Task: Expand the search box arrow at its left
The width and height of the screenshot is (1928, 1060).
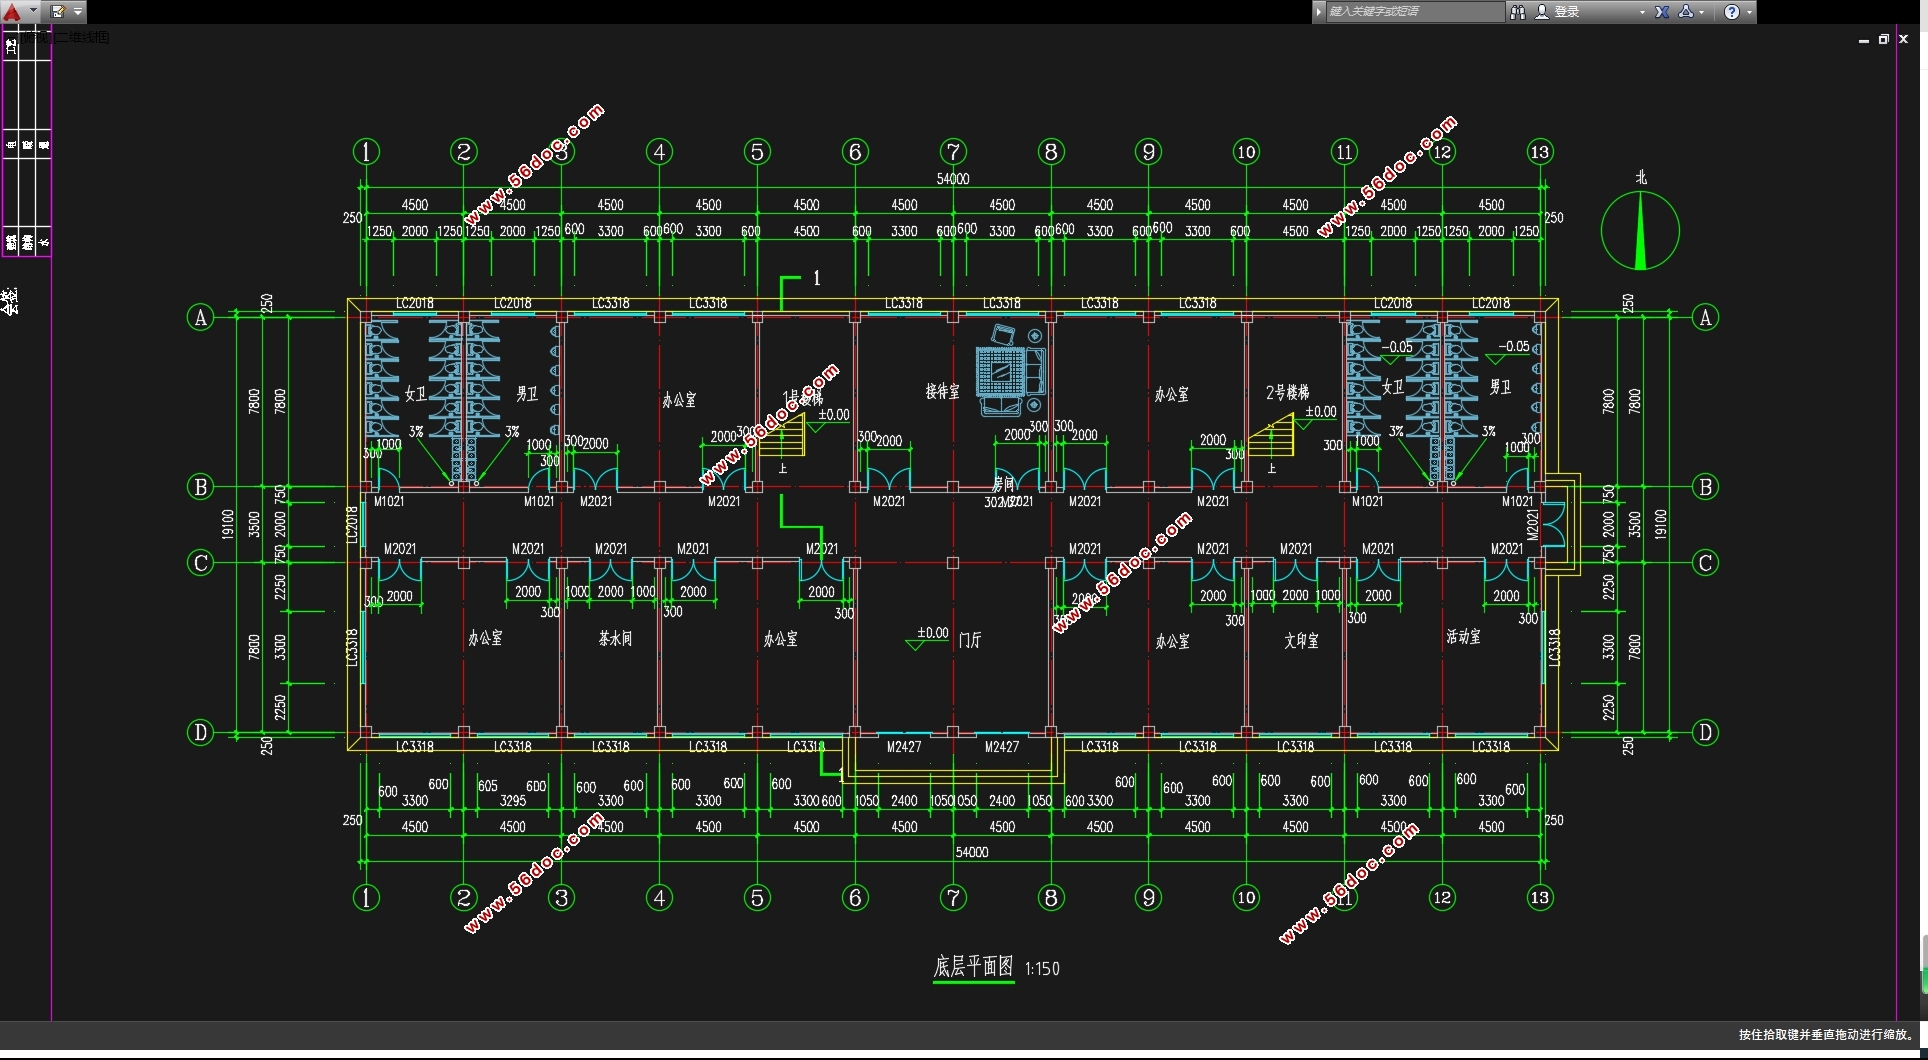Action: [x=1319, y=12]
